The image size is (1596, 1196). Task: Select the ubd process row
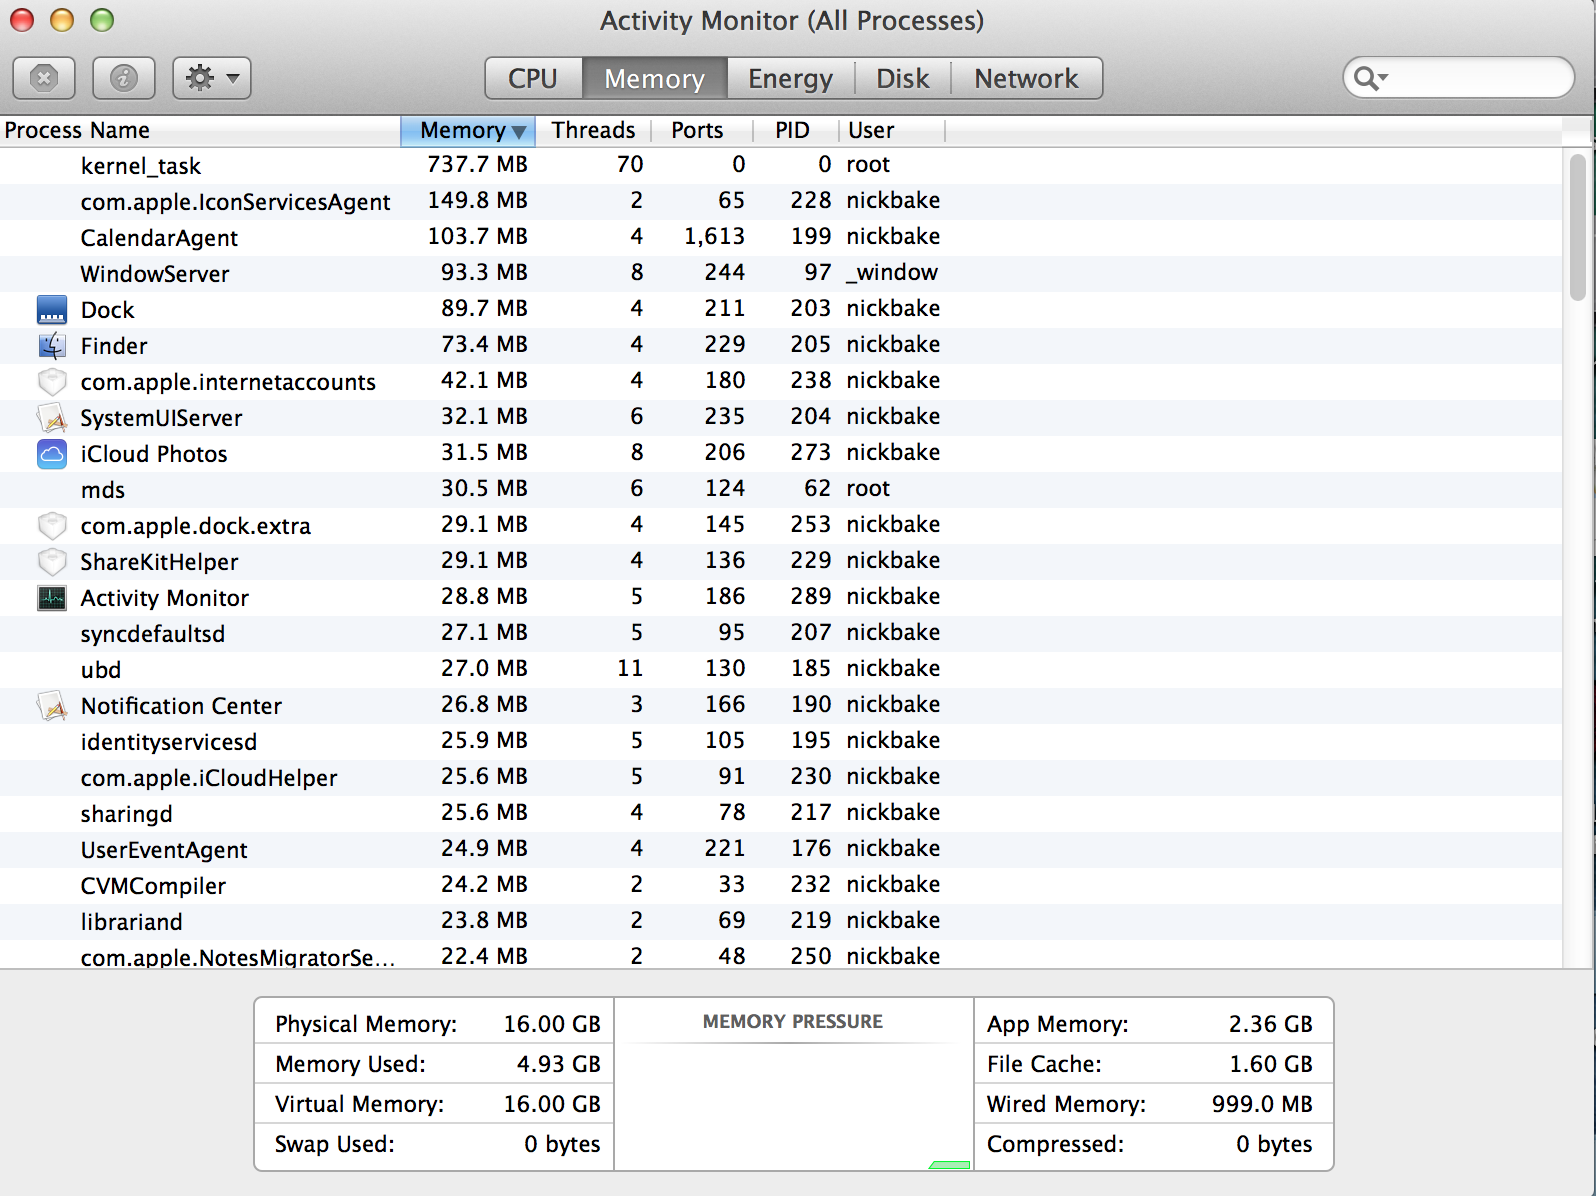(780, 669)
